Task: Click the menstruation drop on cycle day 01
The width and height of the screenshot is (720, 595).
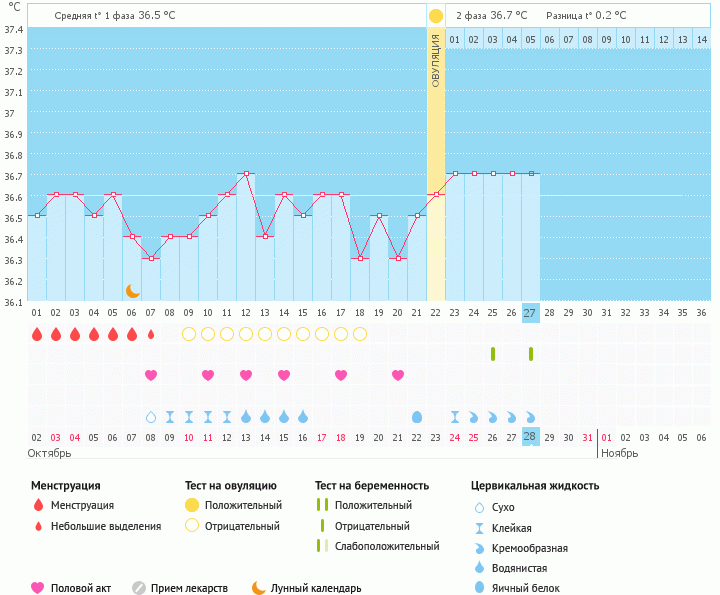Action: 37,334
